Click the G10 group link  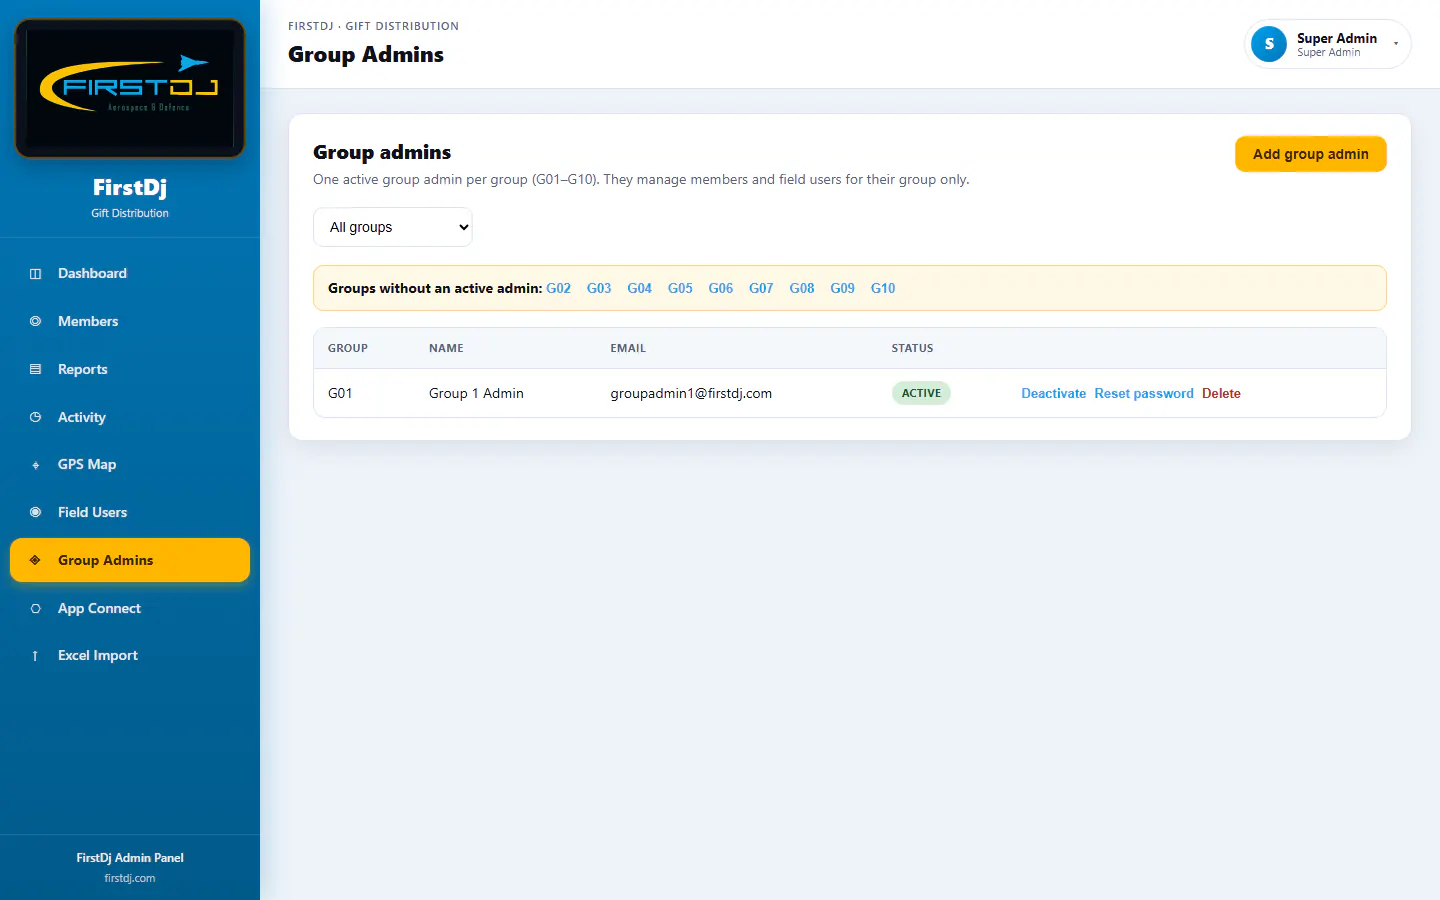click(883, 288)
